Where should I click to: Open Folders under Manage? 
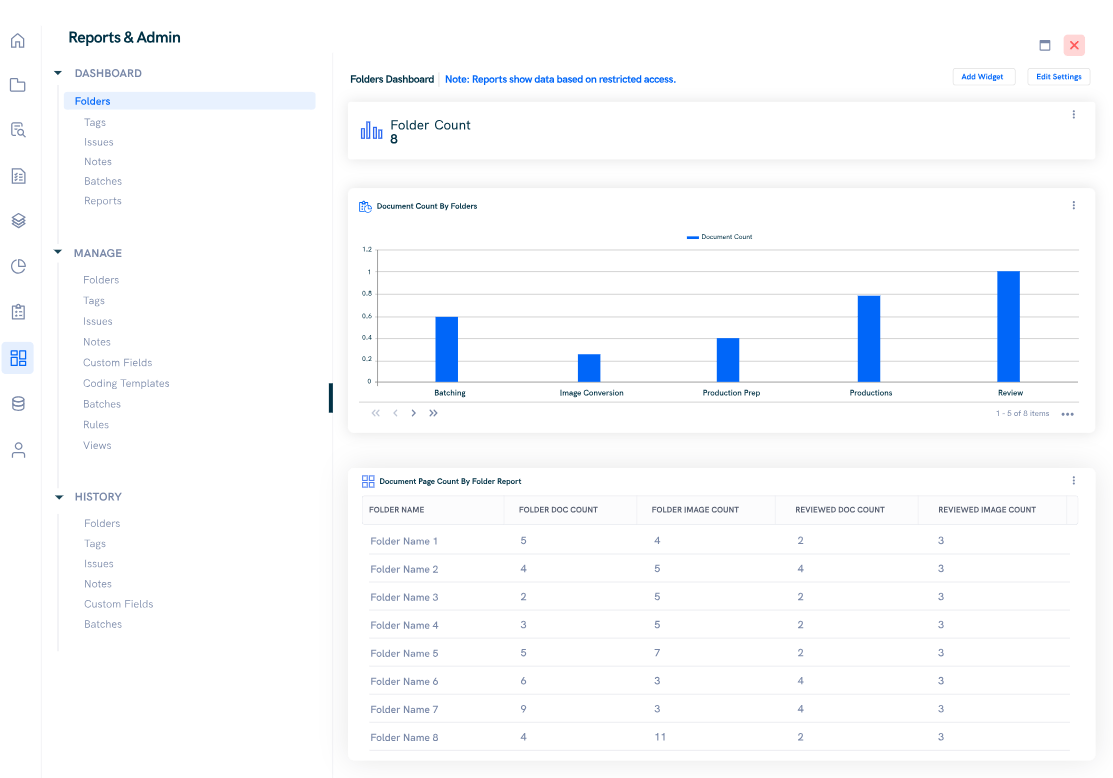click(x=101, y=280)
